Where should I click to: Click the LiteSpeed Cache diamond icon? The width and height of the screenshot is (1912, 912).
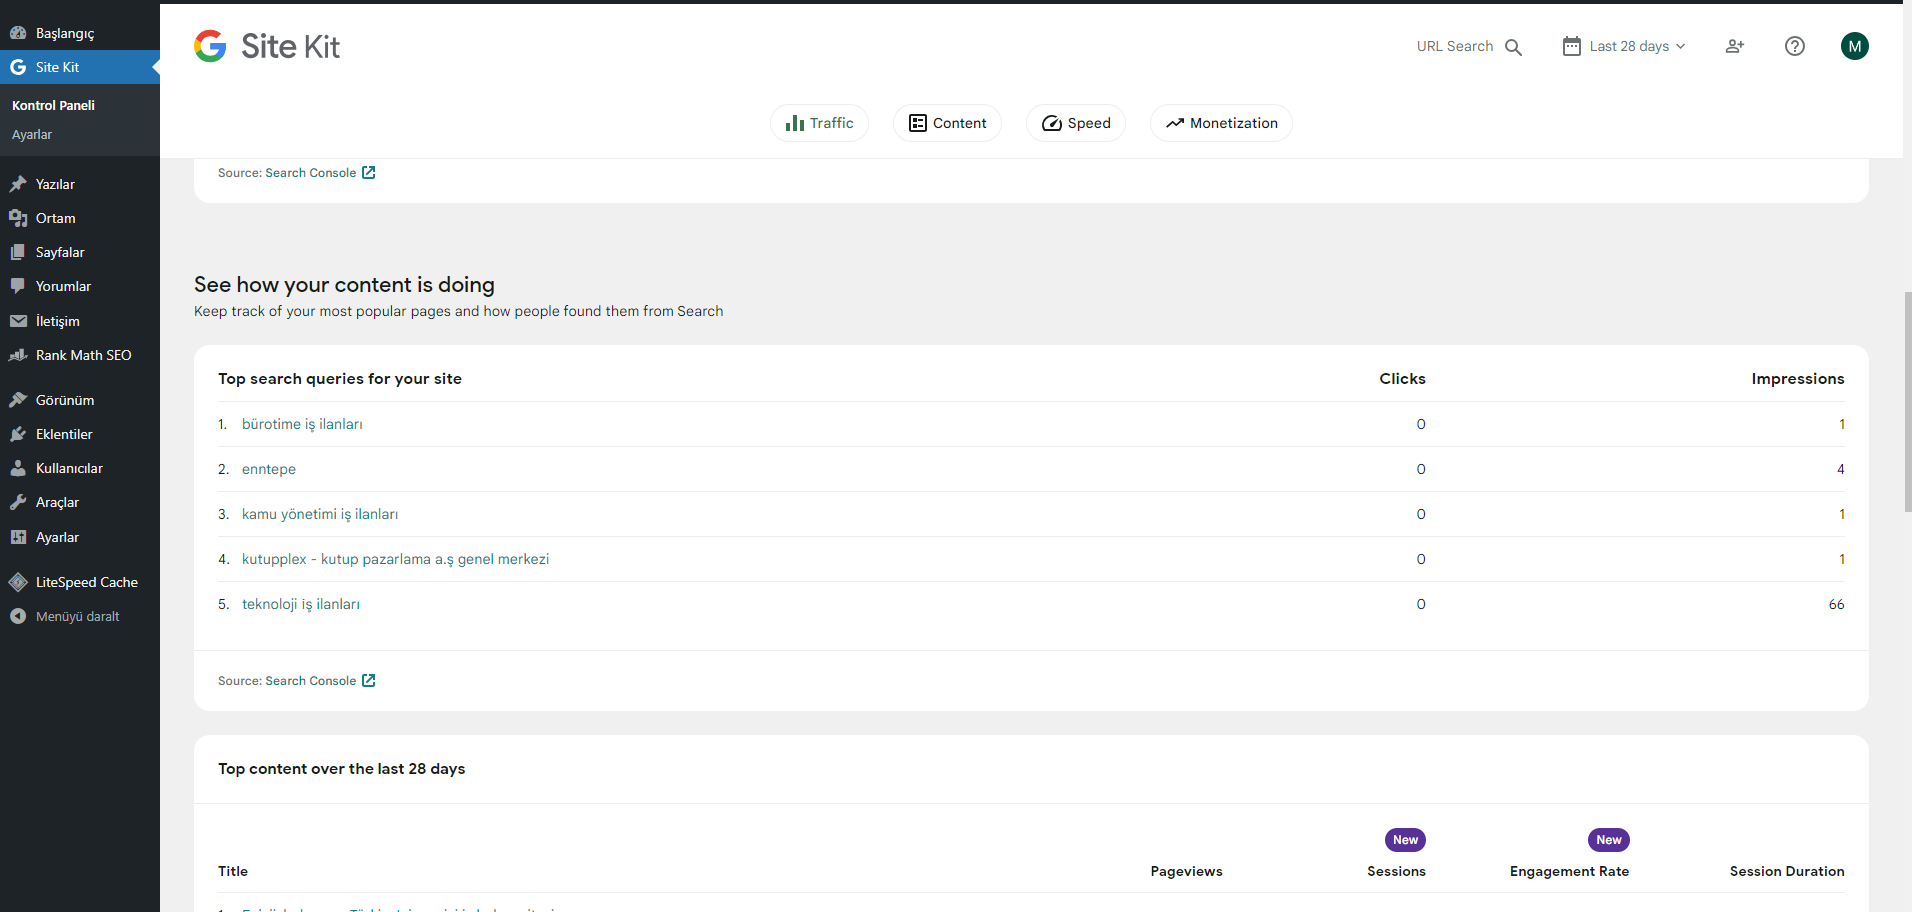point(18,582)
